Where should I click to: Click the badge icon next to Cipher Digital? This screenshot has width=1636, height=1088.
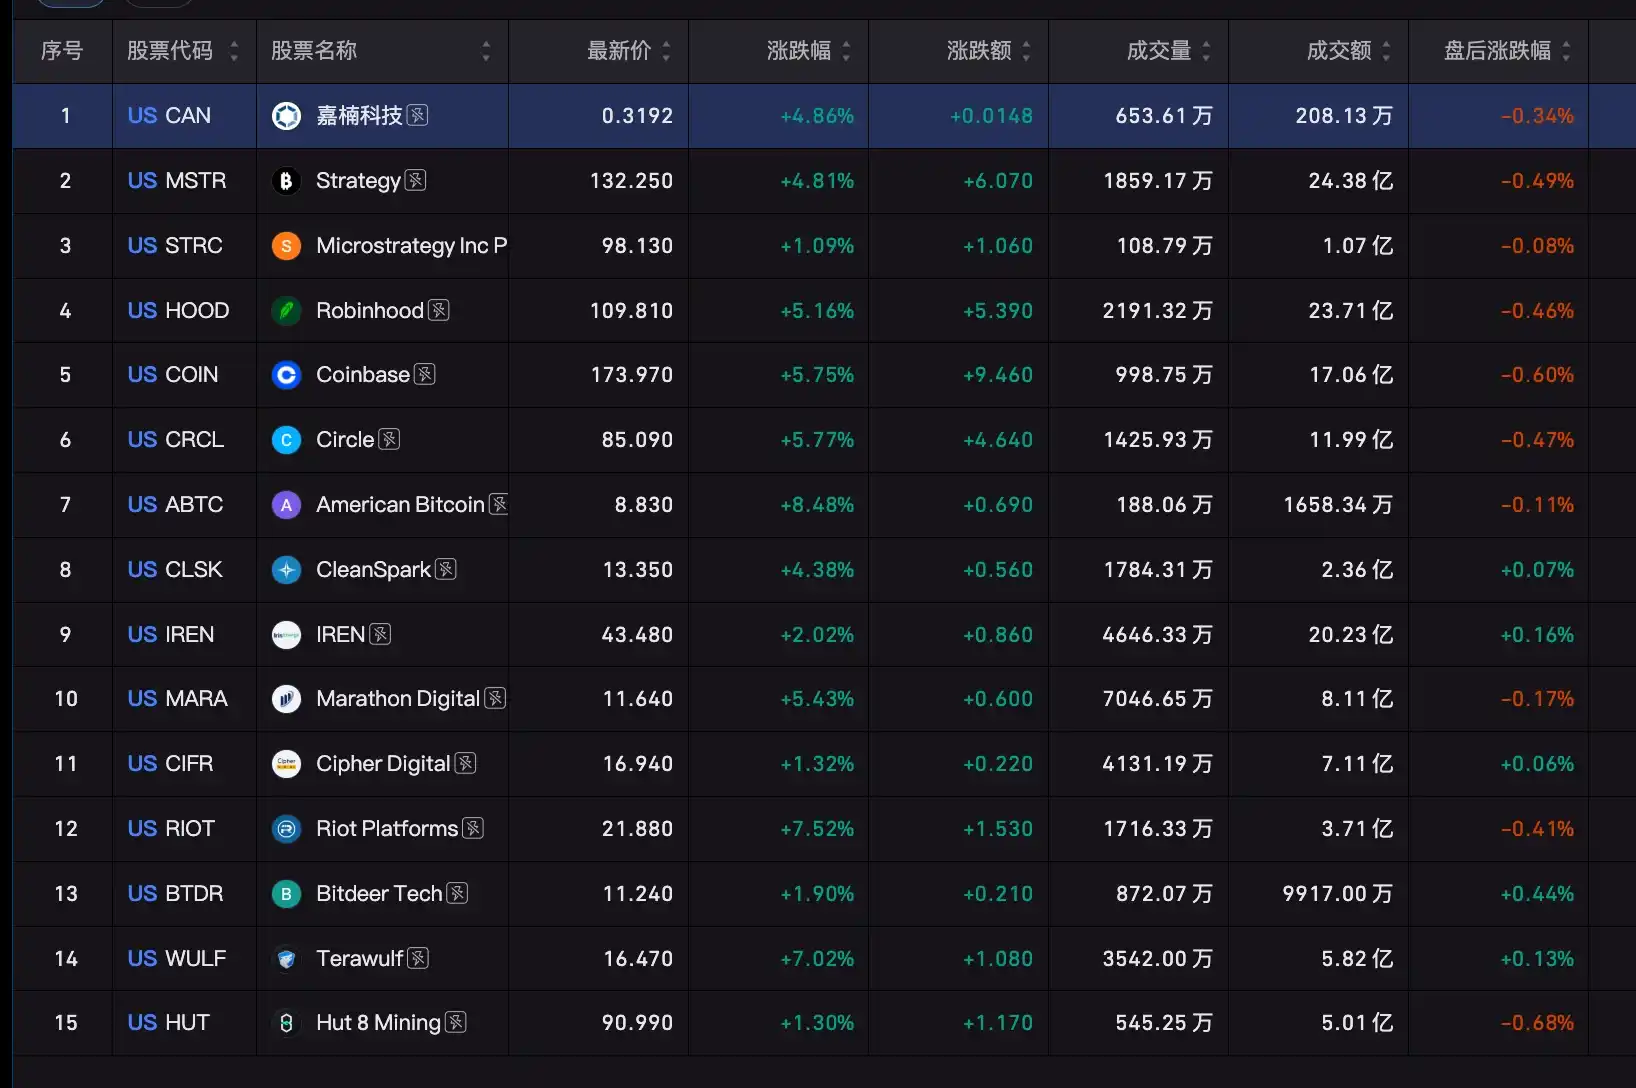tap(466, 763)
